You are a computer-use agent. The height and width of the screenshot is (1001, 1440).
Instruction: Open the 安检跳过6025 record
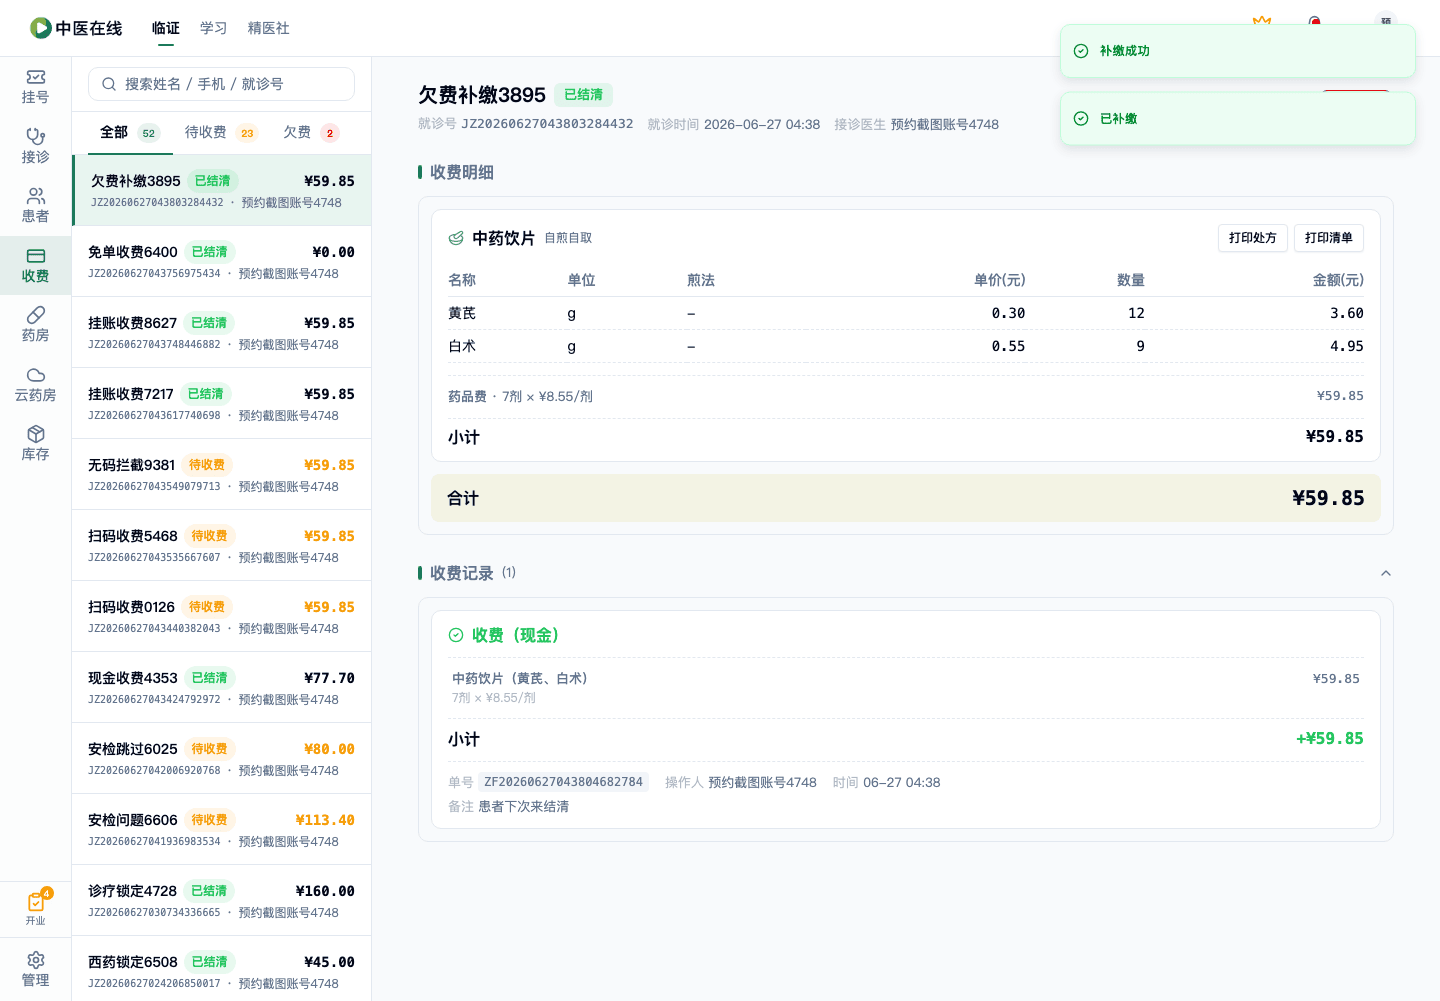point(222,758)
